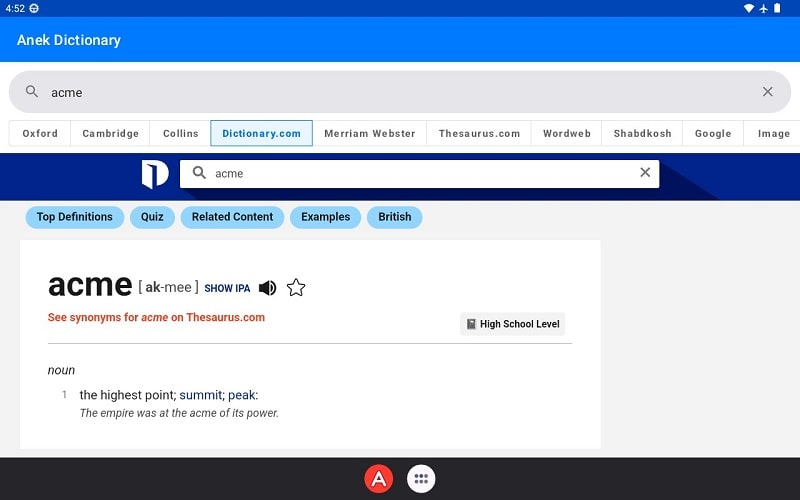The height and width of the screenshot is (500, 800).
Task: Switch to the Merriam Webster tab
Action: [x=369, y=133]
